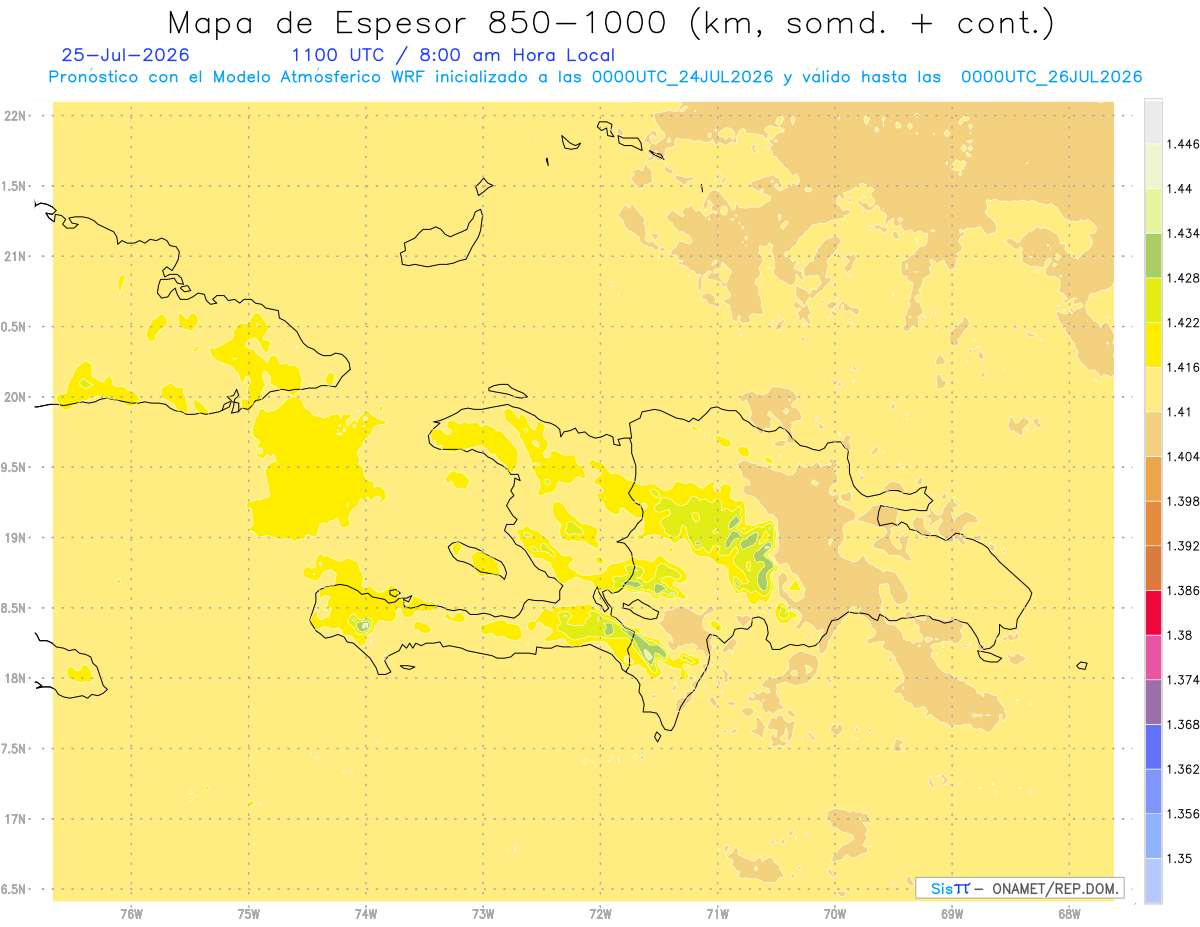Click the 1.368 colorbar value
This screenshot has height=927, width=1200.
tap(1185, 724)
